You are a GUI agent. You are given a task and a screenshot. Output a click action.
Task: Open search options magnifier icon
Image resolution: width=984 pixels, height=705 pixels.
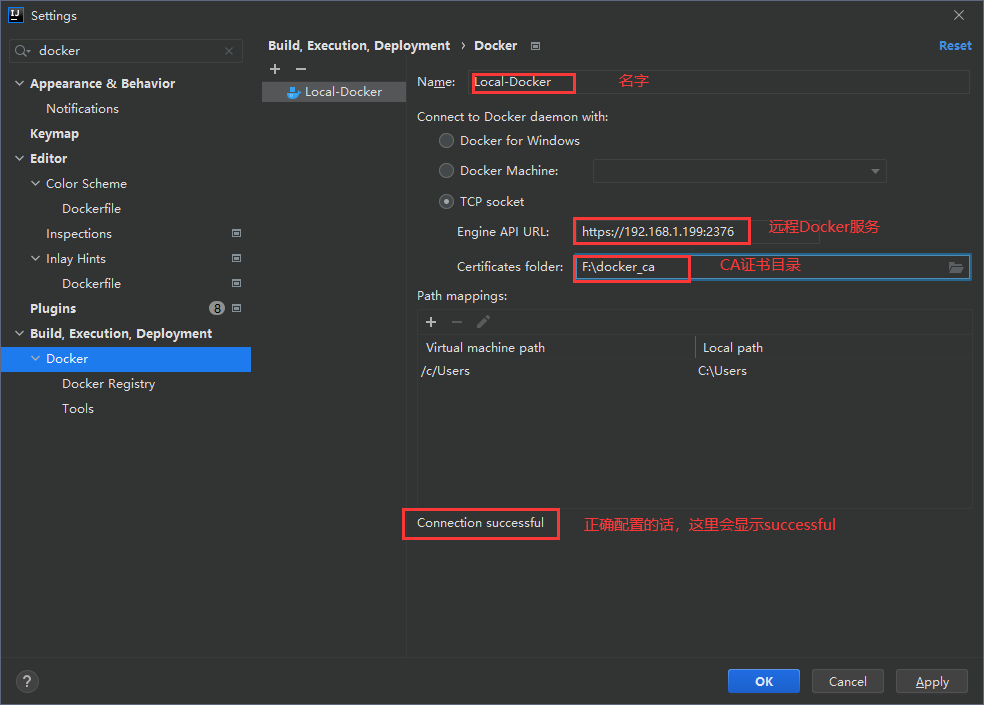coord(22,51)
